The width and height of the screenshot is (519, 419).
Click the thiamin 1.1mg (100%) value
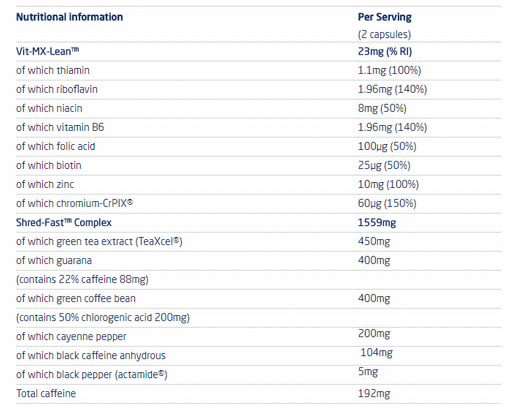tap(389, 70)
